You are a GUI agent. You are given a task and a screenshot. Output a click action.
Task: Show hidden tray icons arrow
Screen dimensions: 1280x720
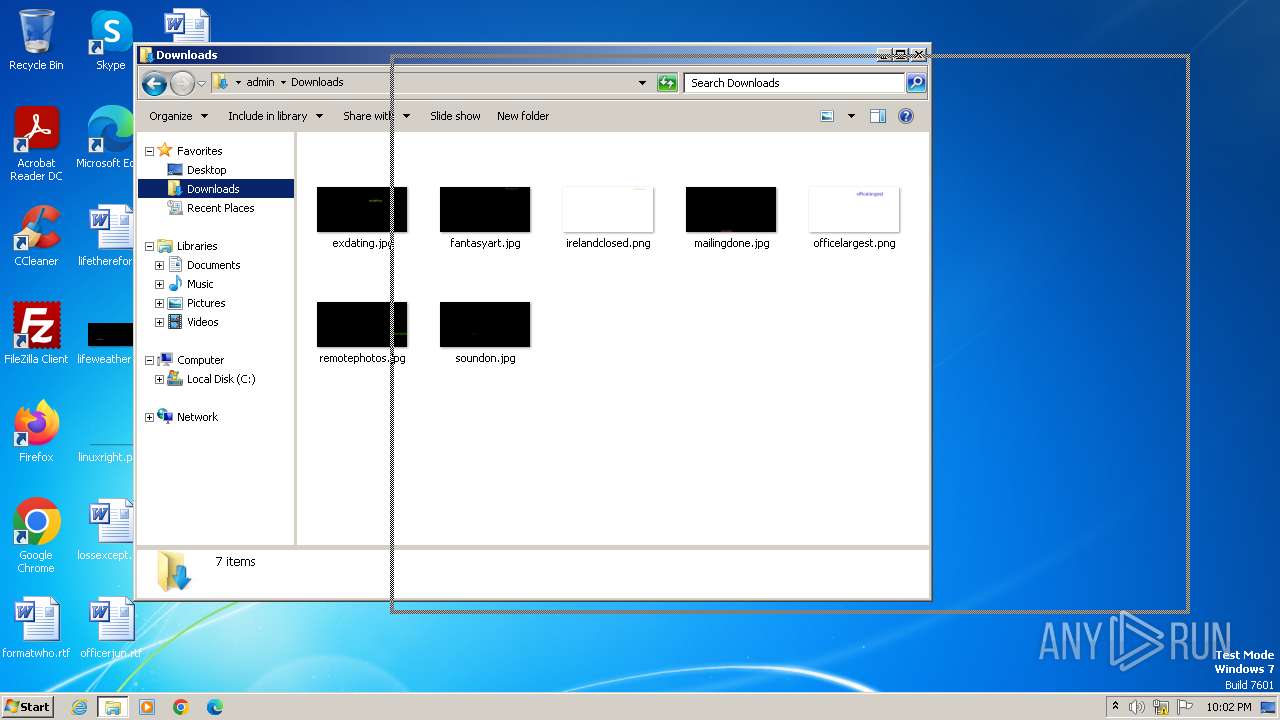(1115, 706)
